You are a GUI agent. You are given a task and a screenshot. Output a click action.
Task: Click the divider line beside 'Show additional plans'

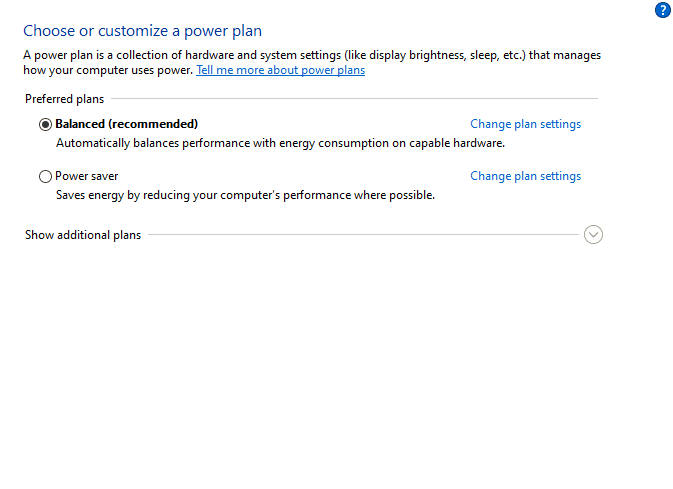point(363,235)
